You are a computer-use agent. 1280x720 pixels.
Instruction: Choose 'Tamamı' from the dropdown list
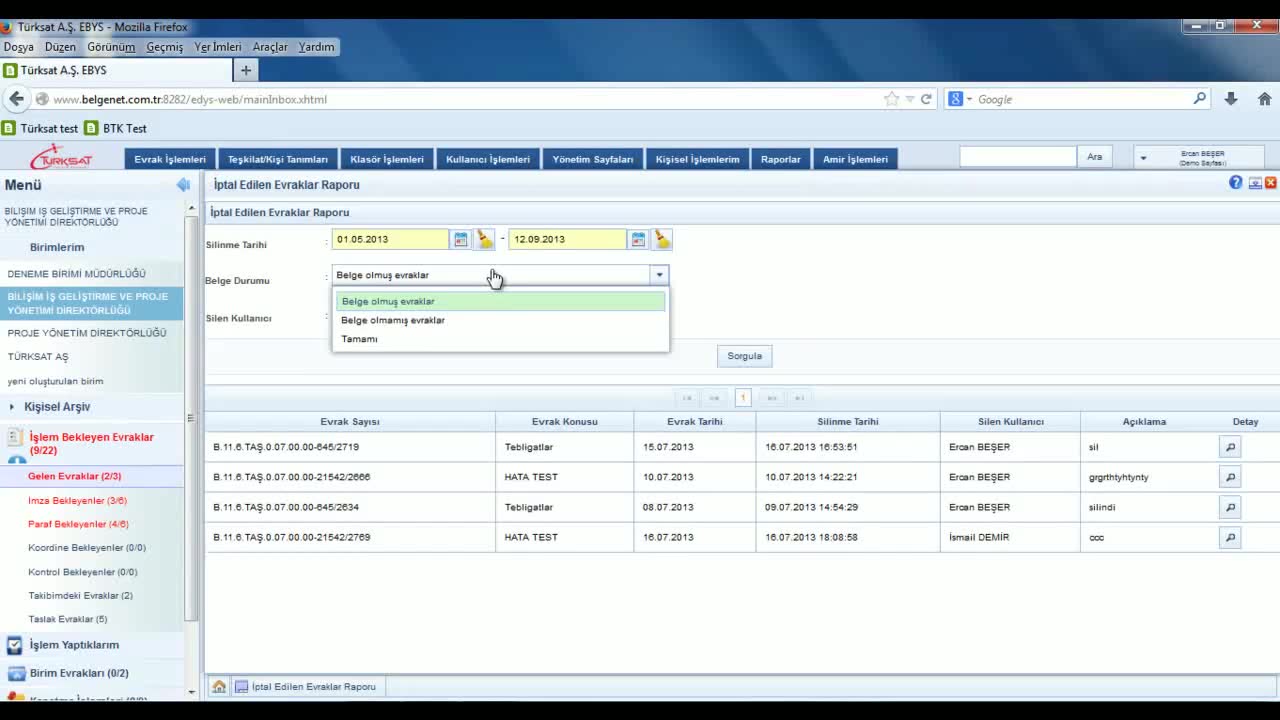(359, 339)
